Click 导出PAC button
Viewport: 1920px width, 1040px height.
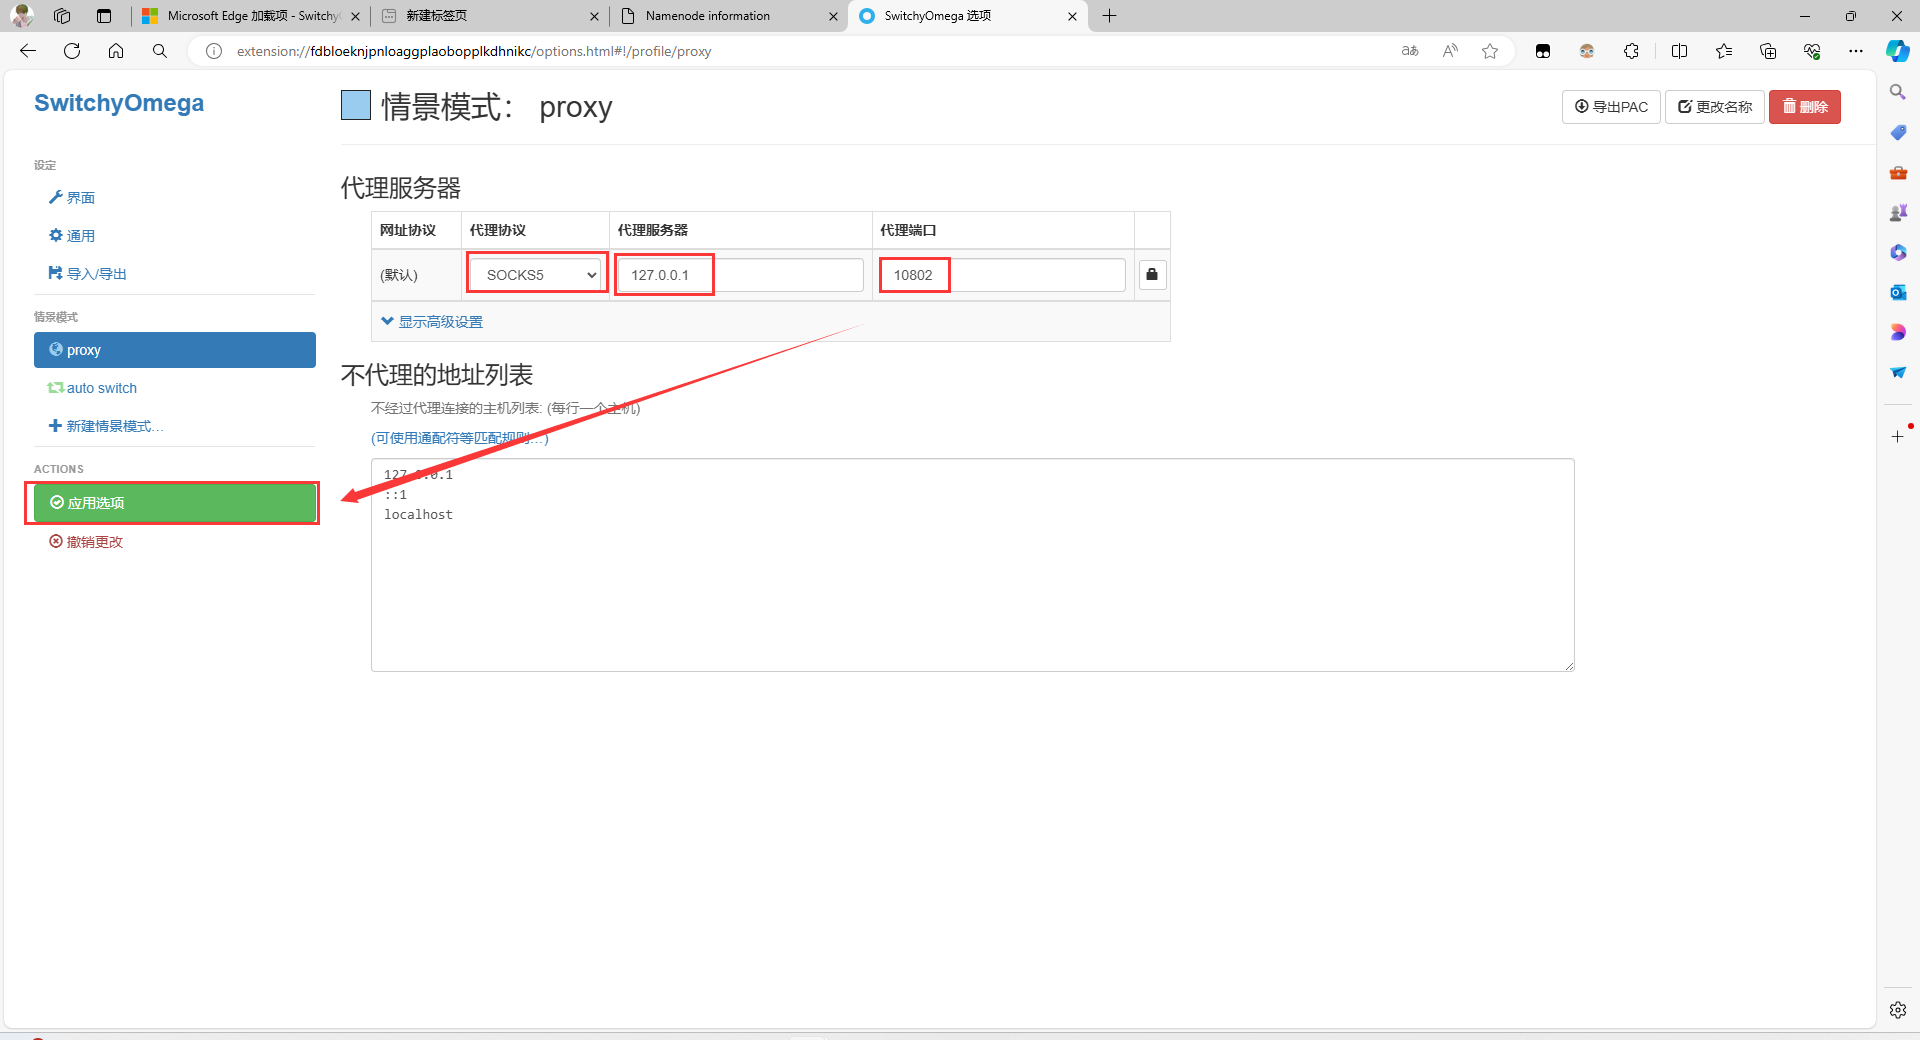[x=1611, y=107]
